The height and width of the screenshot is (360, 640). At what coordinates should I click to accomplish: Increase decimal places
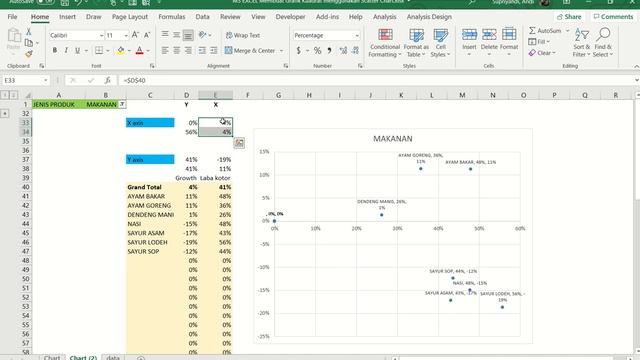pyautogui.click(x=343, y=51)
